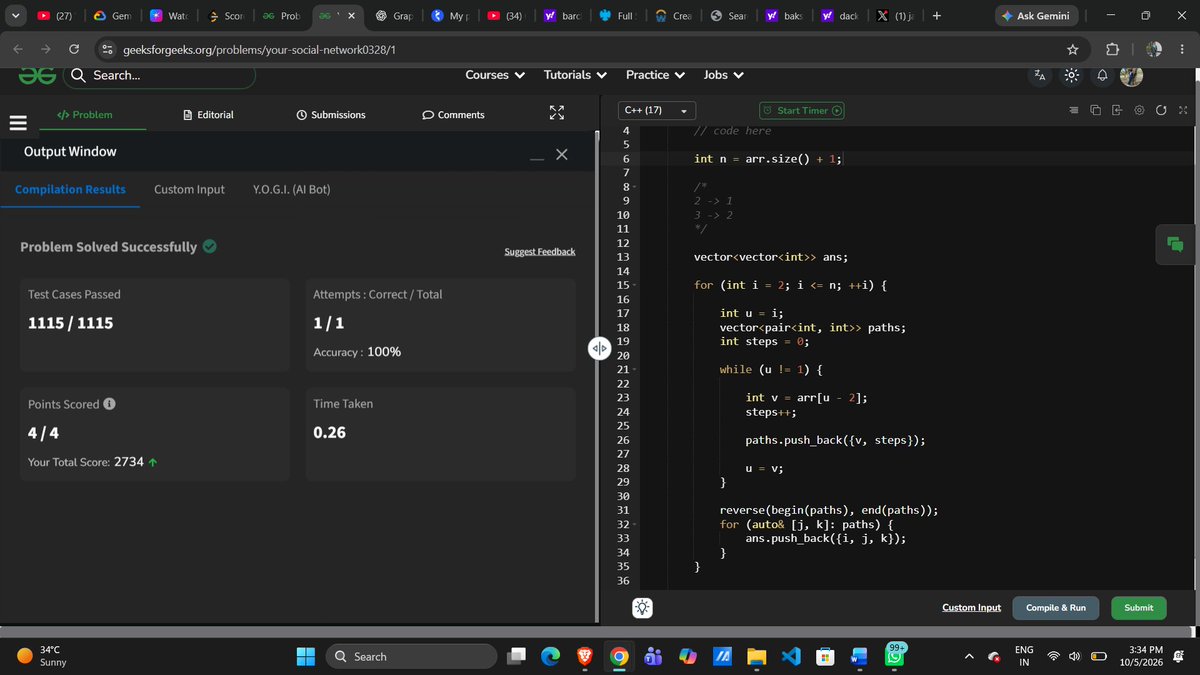
Task: Reset the code with the refresh icon
Action: click(x=1161, y=110)
